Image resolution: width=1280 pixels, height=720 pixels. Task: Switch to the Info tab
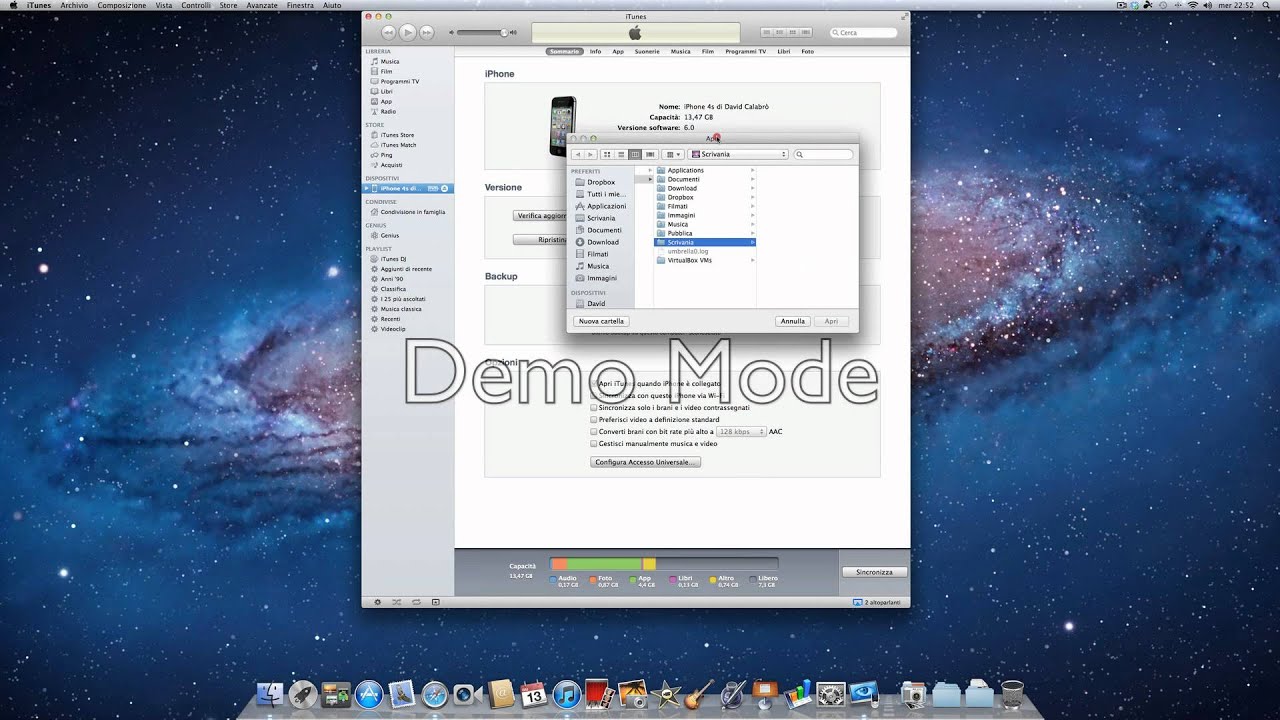point(595,51)
